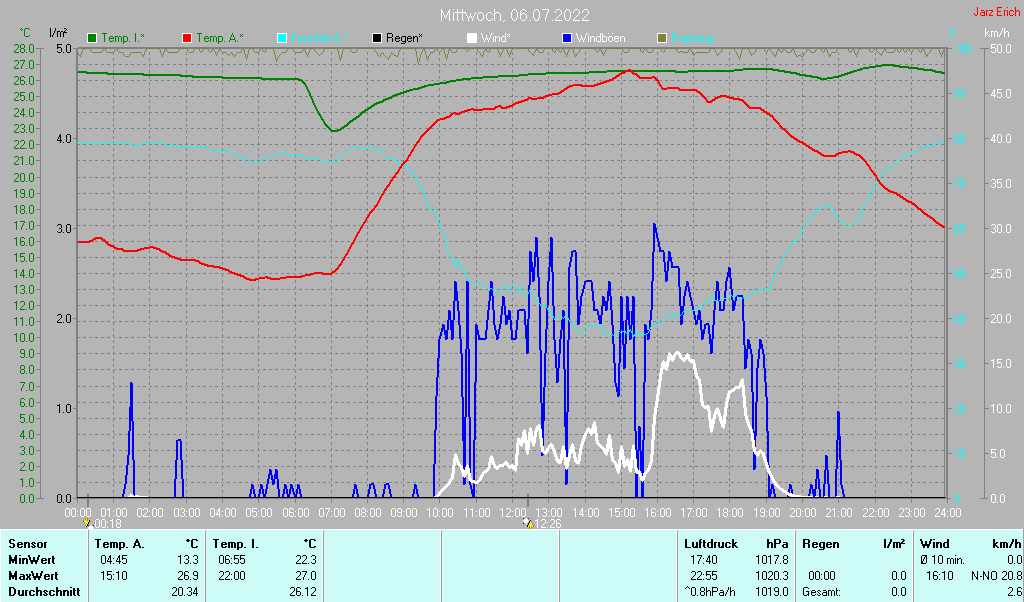Click the 'Temp. I.' column header in table
This screenshot has height=602, width=1024.
(236, 544)
